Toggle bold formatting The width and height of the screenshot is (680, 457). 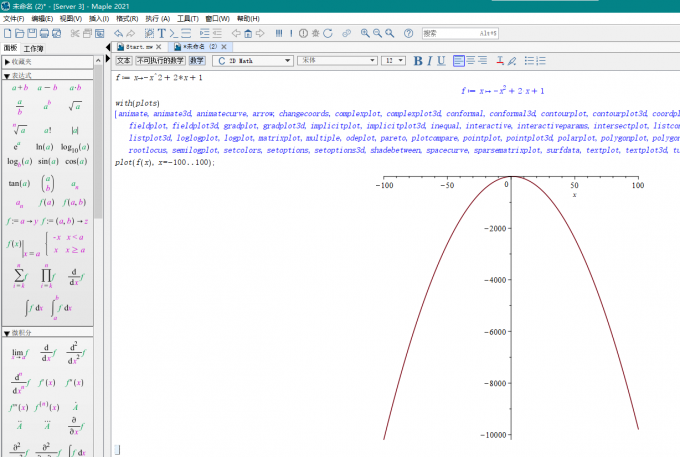point(418,61)
